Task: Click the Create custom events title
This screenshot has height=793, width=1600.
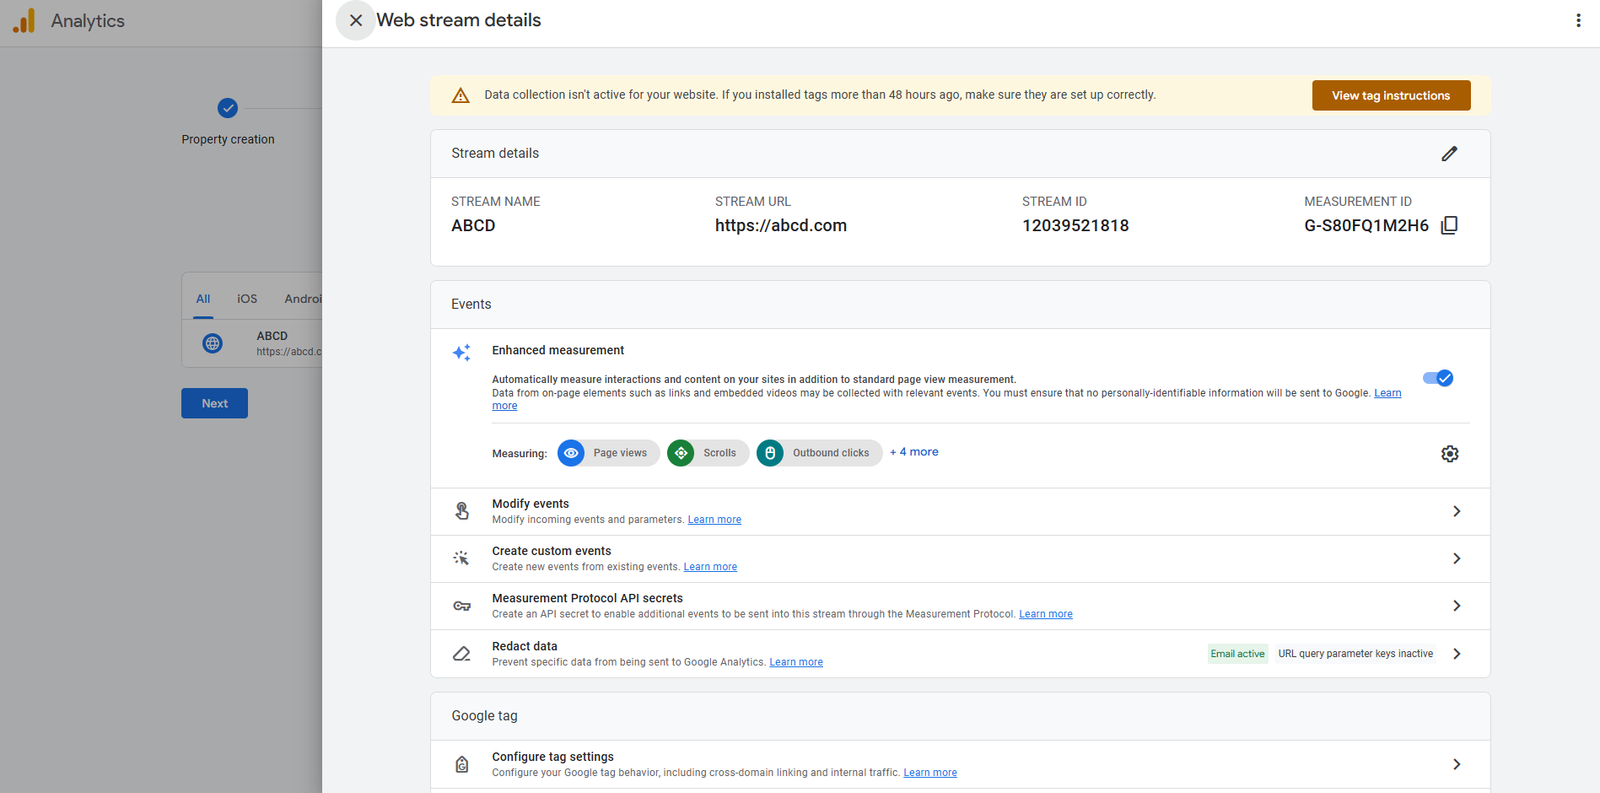Action: click(x=551, y=551)
